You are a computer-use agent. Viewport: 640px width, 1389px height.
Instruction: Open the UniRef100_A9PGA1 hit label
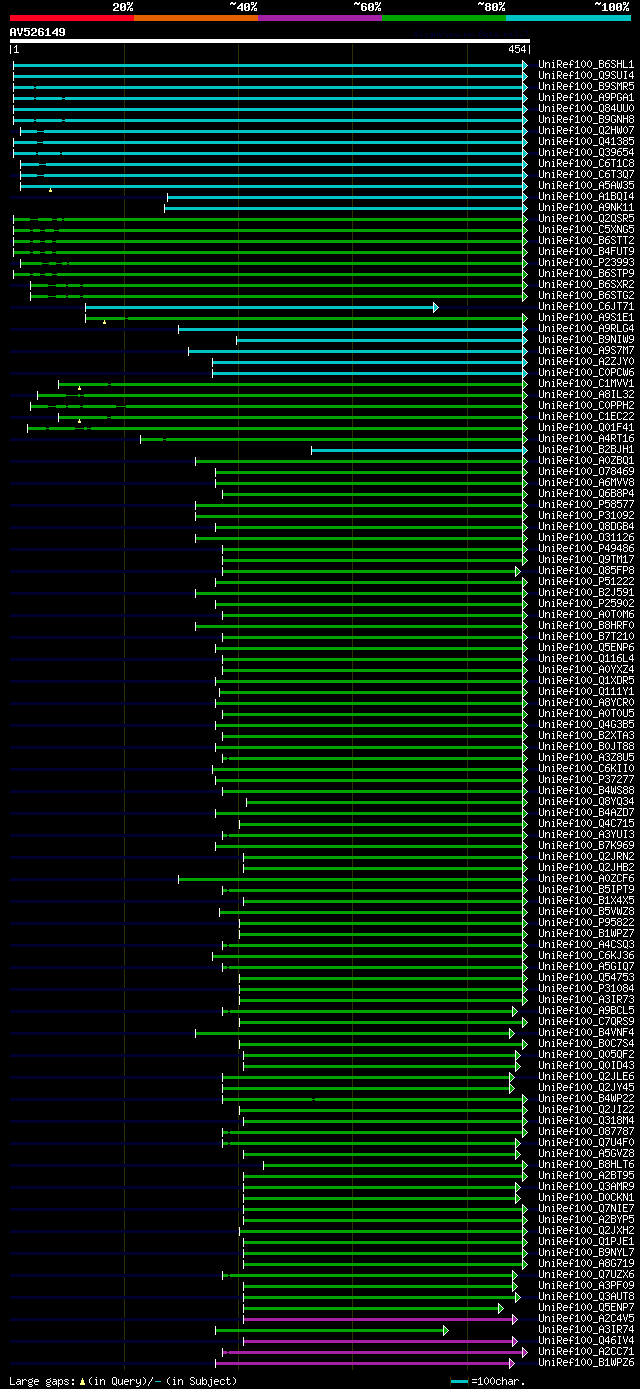[586, 97]
